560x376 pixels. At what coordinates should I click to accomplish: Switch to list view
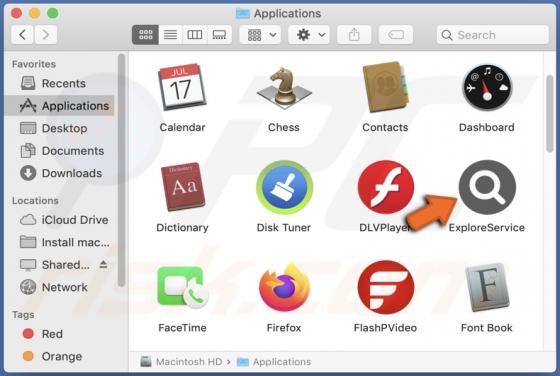tap(170, 35)
